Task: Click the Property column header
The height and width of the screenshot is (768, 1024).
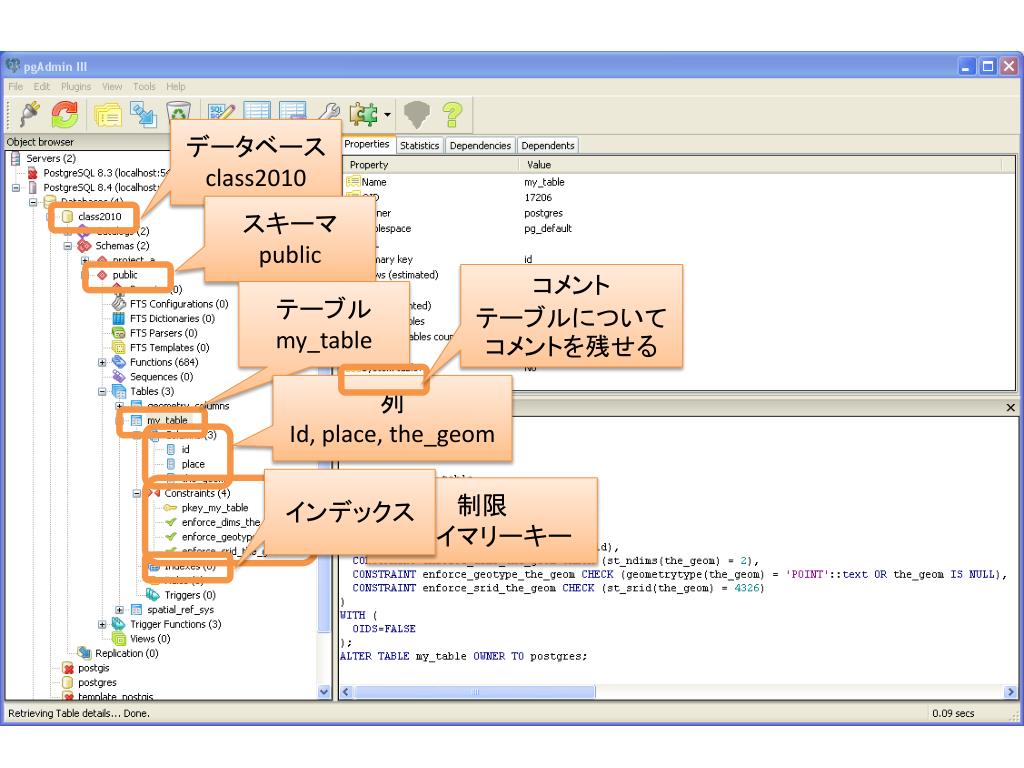Action: [432, 165]
